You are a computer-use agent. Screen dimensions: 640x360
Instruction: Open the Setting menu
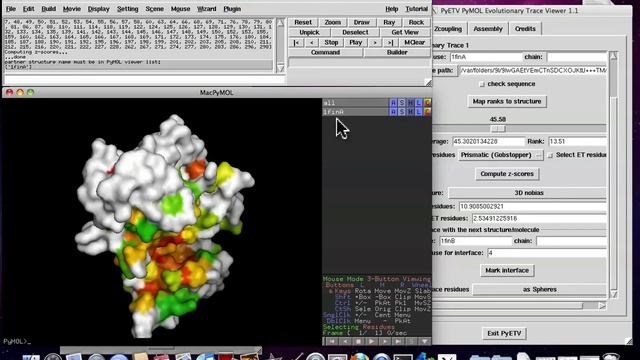[x=127, y=9]
